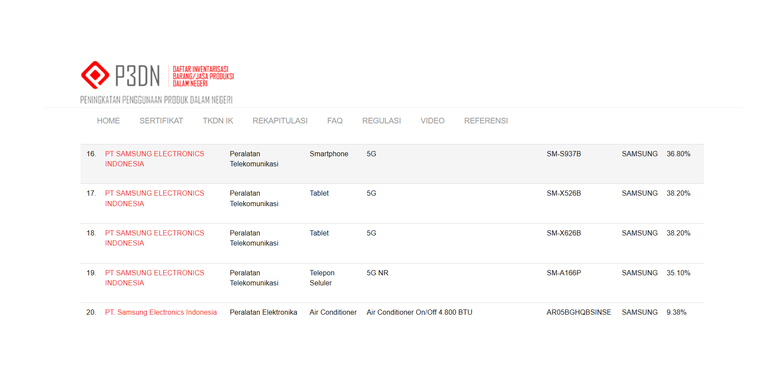The height and width of the screenshot is (390, 780).
Task: Open the REKAPITULASI menu item
Action: tap(280, 121)
